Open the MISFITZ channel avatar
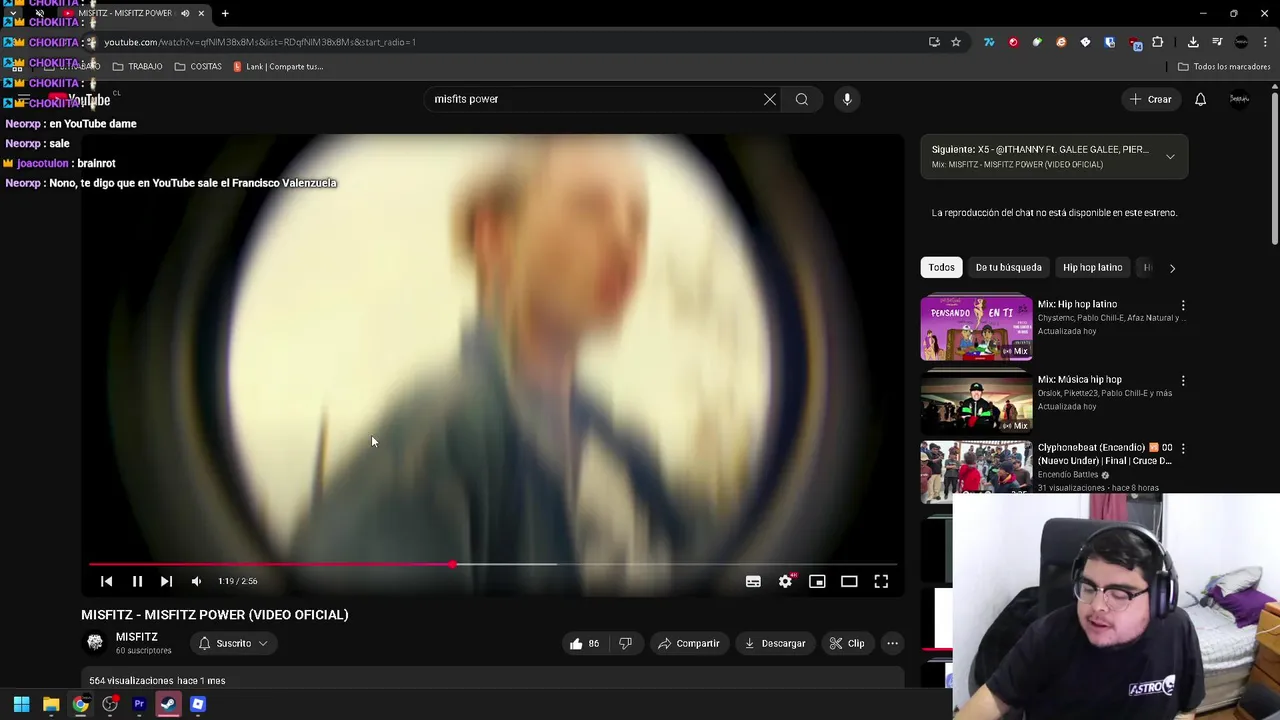Image resolution: width=1280 pixels, height=720 pixels. (x=95, y=643)
